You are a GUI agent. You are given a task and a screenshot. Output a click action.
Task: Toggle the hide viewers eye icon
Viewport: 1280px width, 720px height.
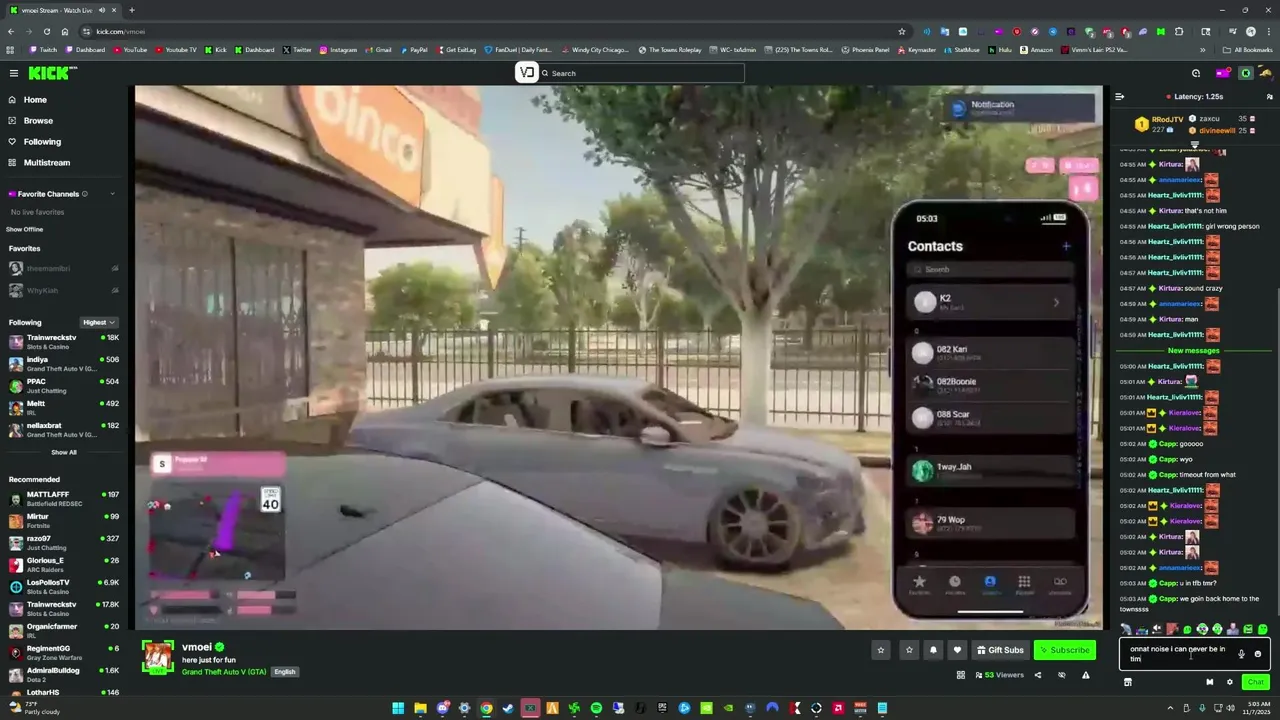(1062, 675)
